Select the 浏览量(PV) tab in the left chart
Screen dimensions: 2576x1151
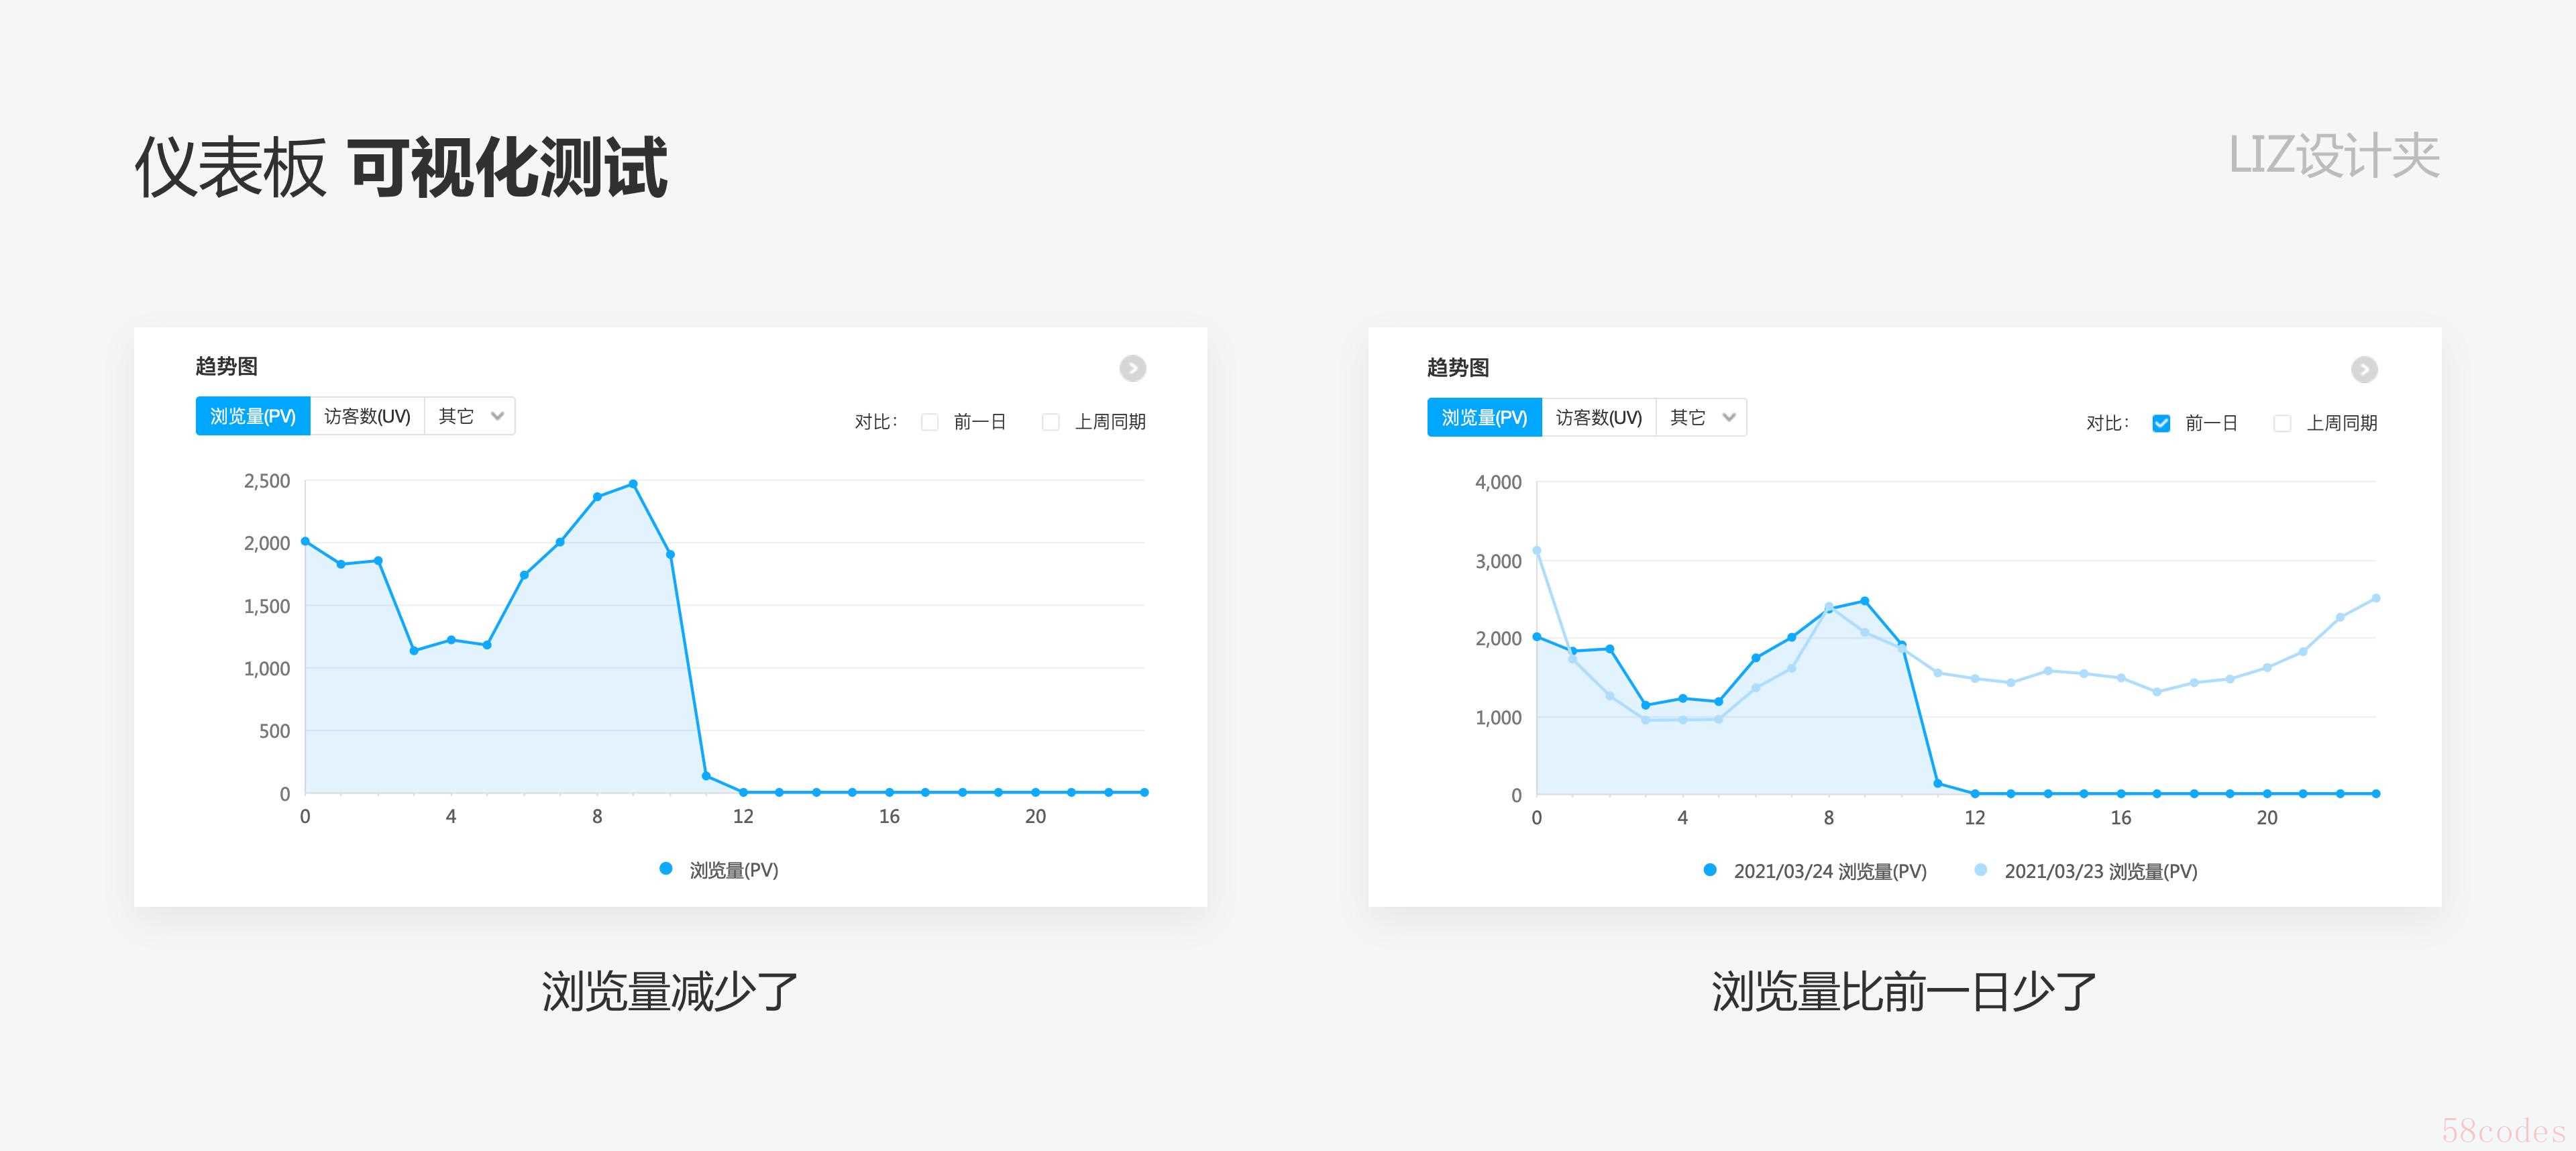click(253, 416)
